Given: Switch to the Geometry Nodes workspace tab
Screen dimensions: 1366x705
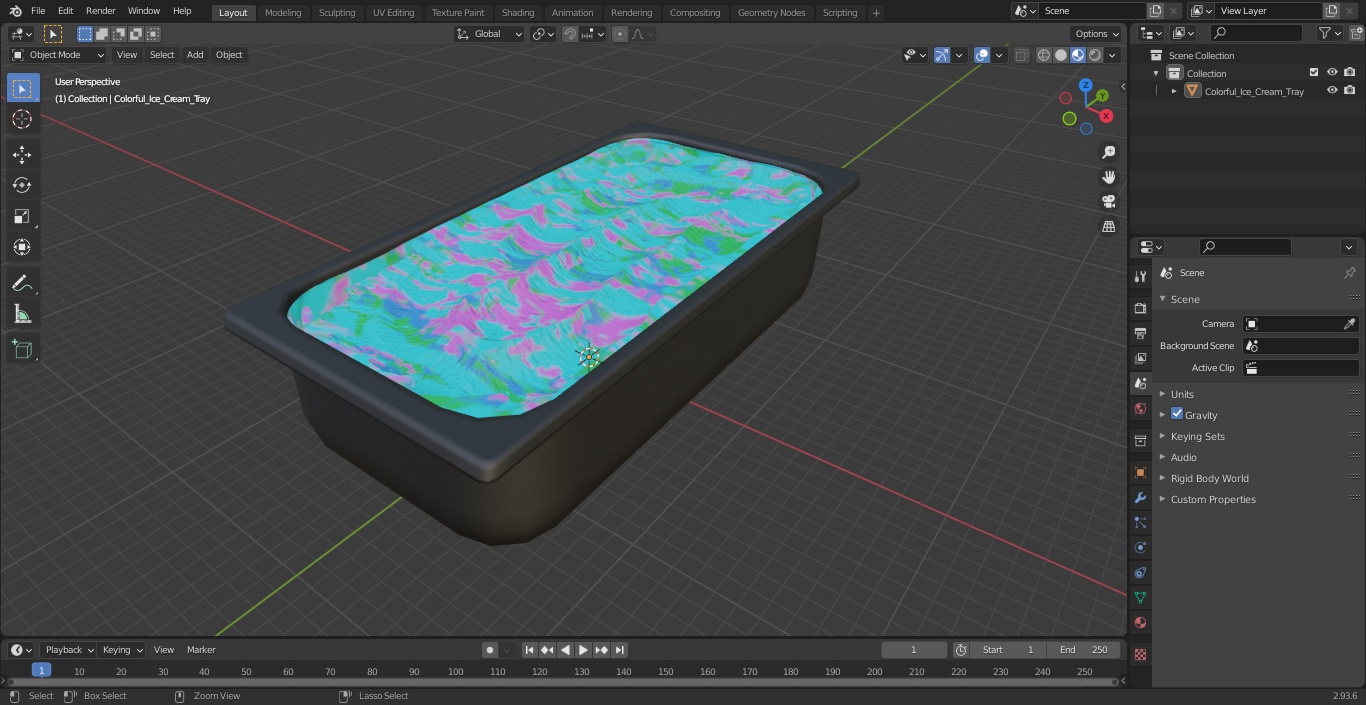Looking at the screenshot, I should point(771,13).
